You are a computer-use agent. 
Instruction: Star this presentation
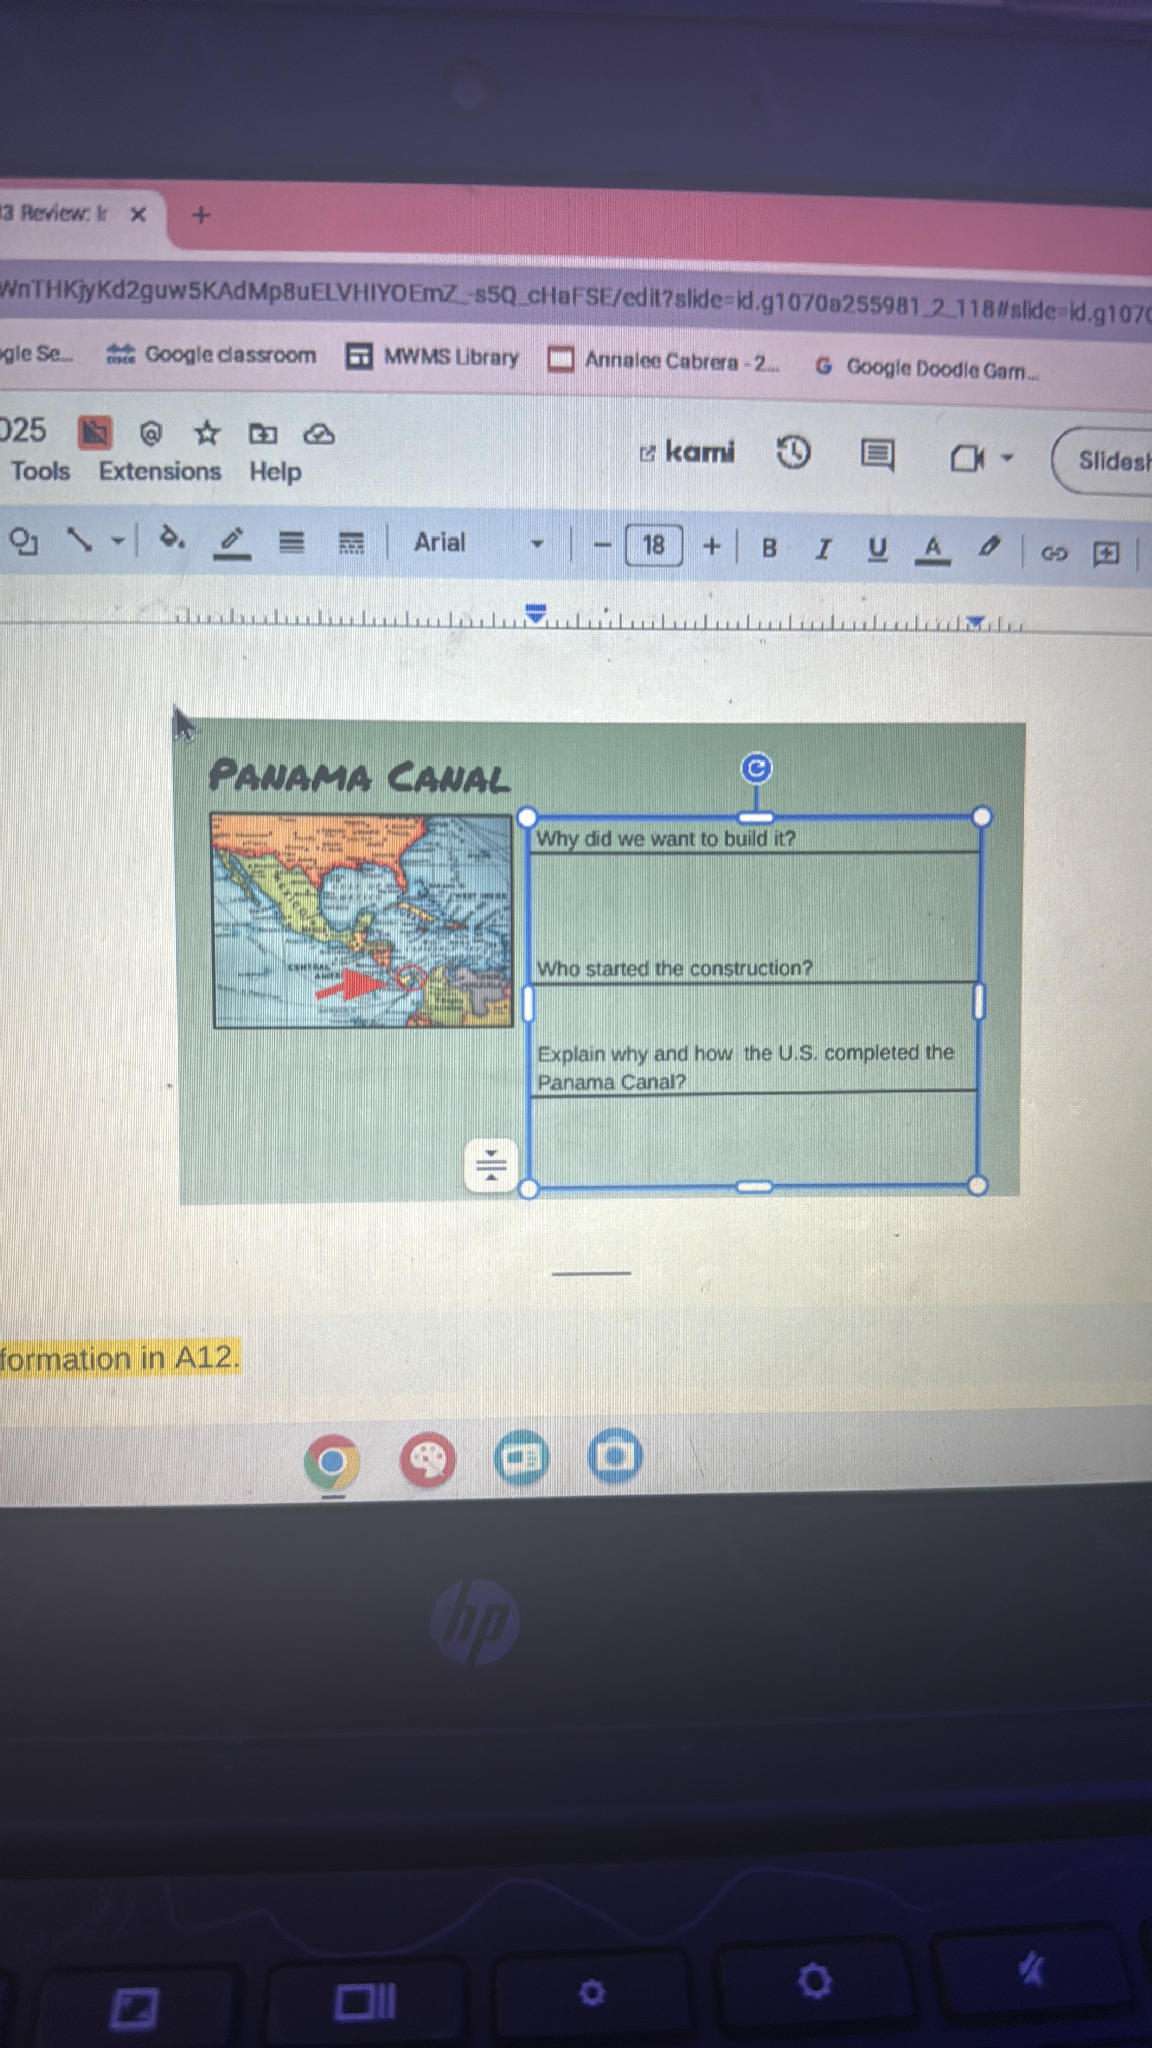pyautogui.click(x=207, y=433)
